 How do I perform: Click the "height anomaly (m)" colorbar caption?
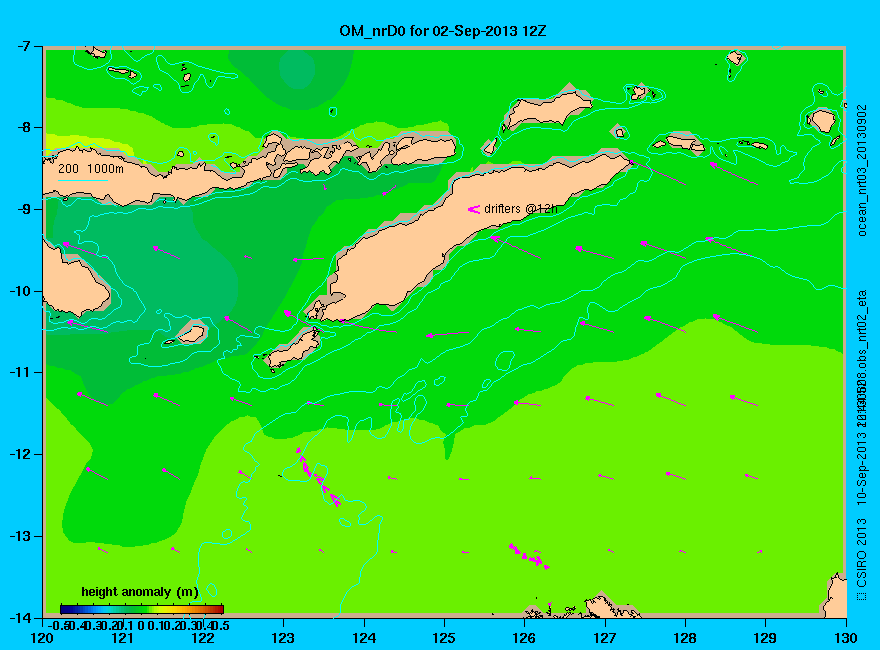(x=140, y=592)
